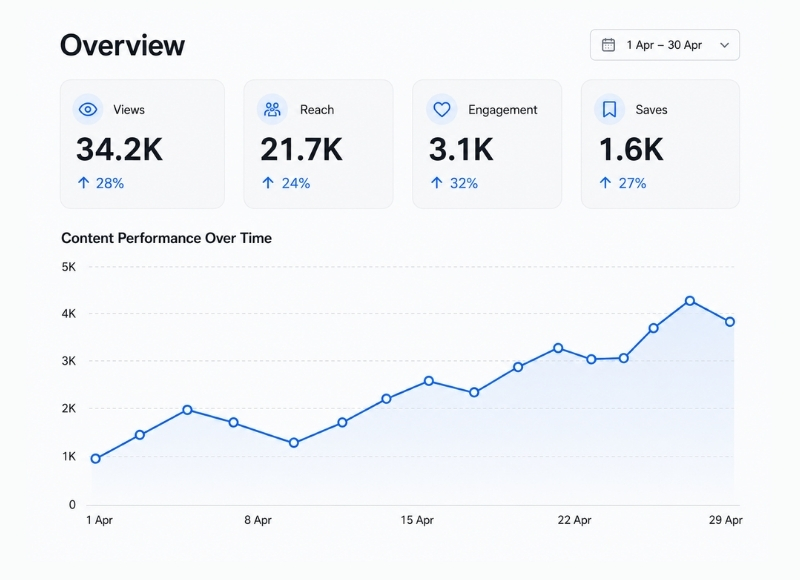The image size is (800, 580).
Task: Click the up arrow beside 24% on Reach
Action: coord(268,183)
